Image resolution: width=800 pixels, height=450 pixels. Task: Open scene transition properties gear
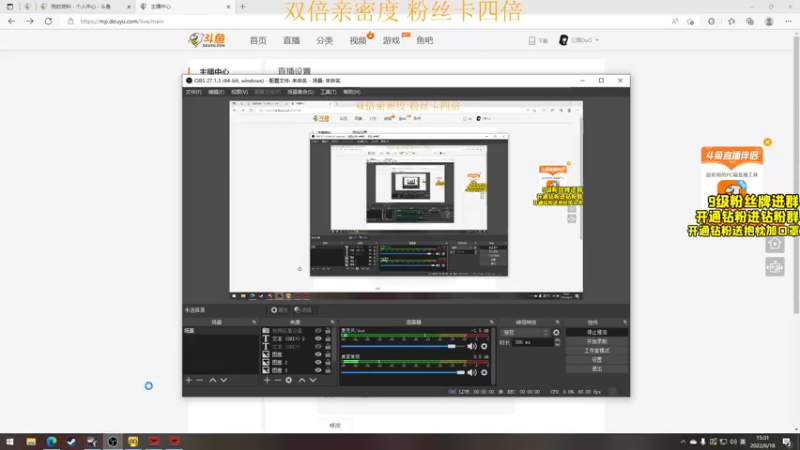coord(556,333)
